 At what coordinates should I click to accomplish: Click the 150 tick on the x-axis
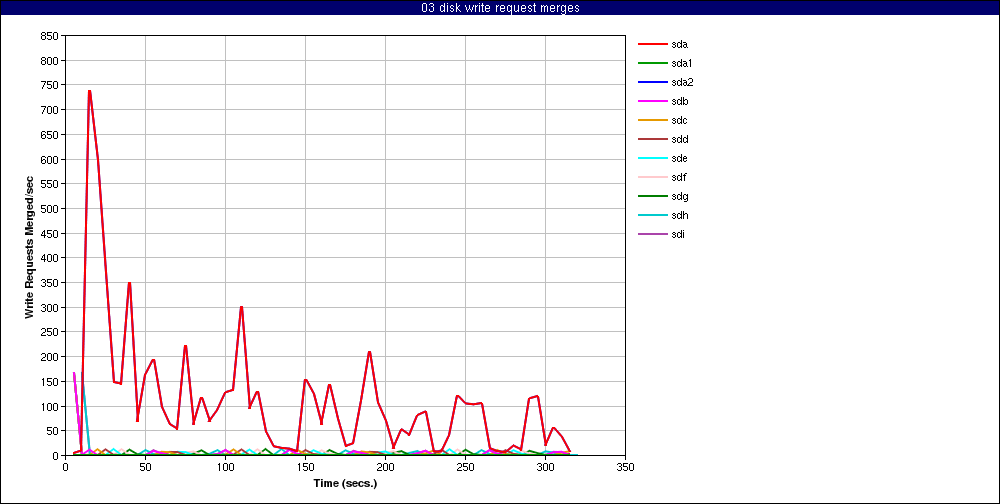tap(305, 467)
